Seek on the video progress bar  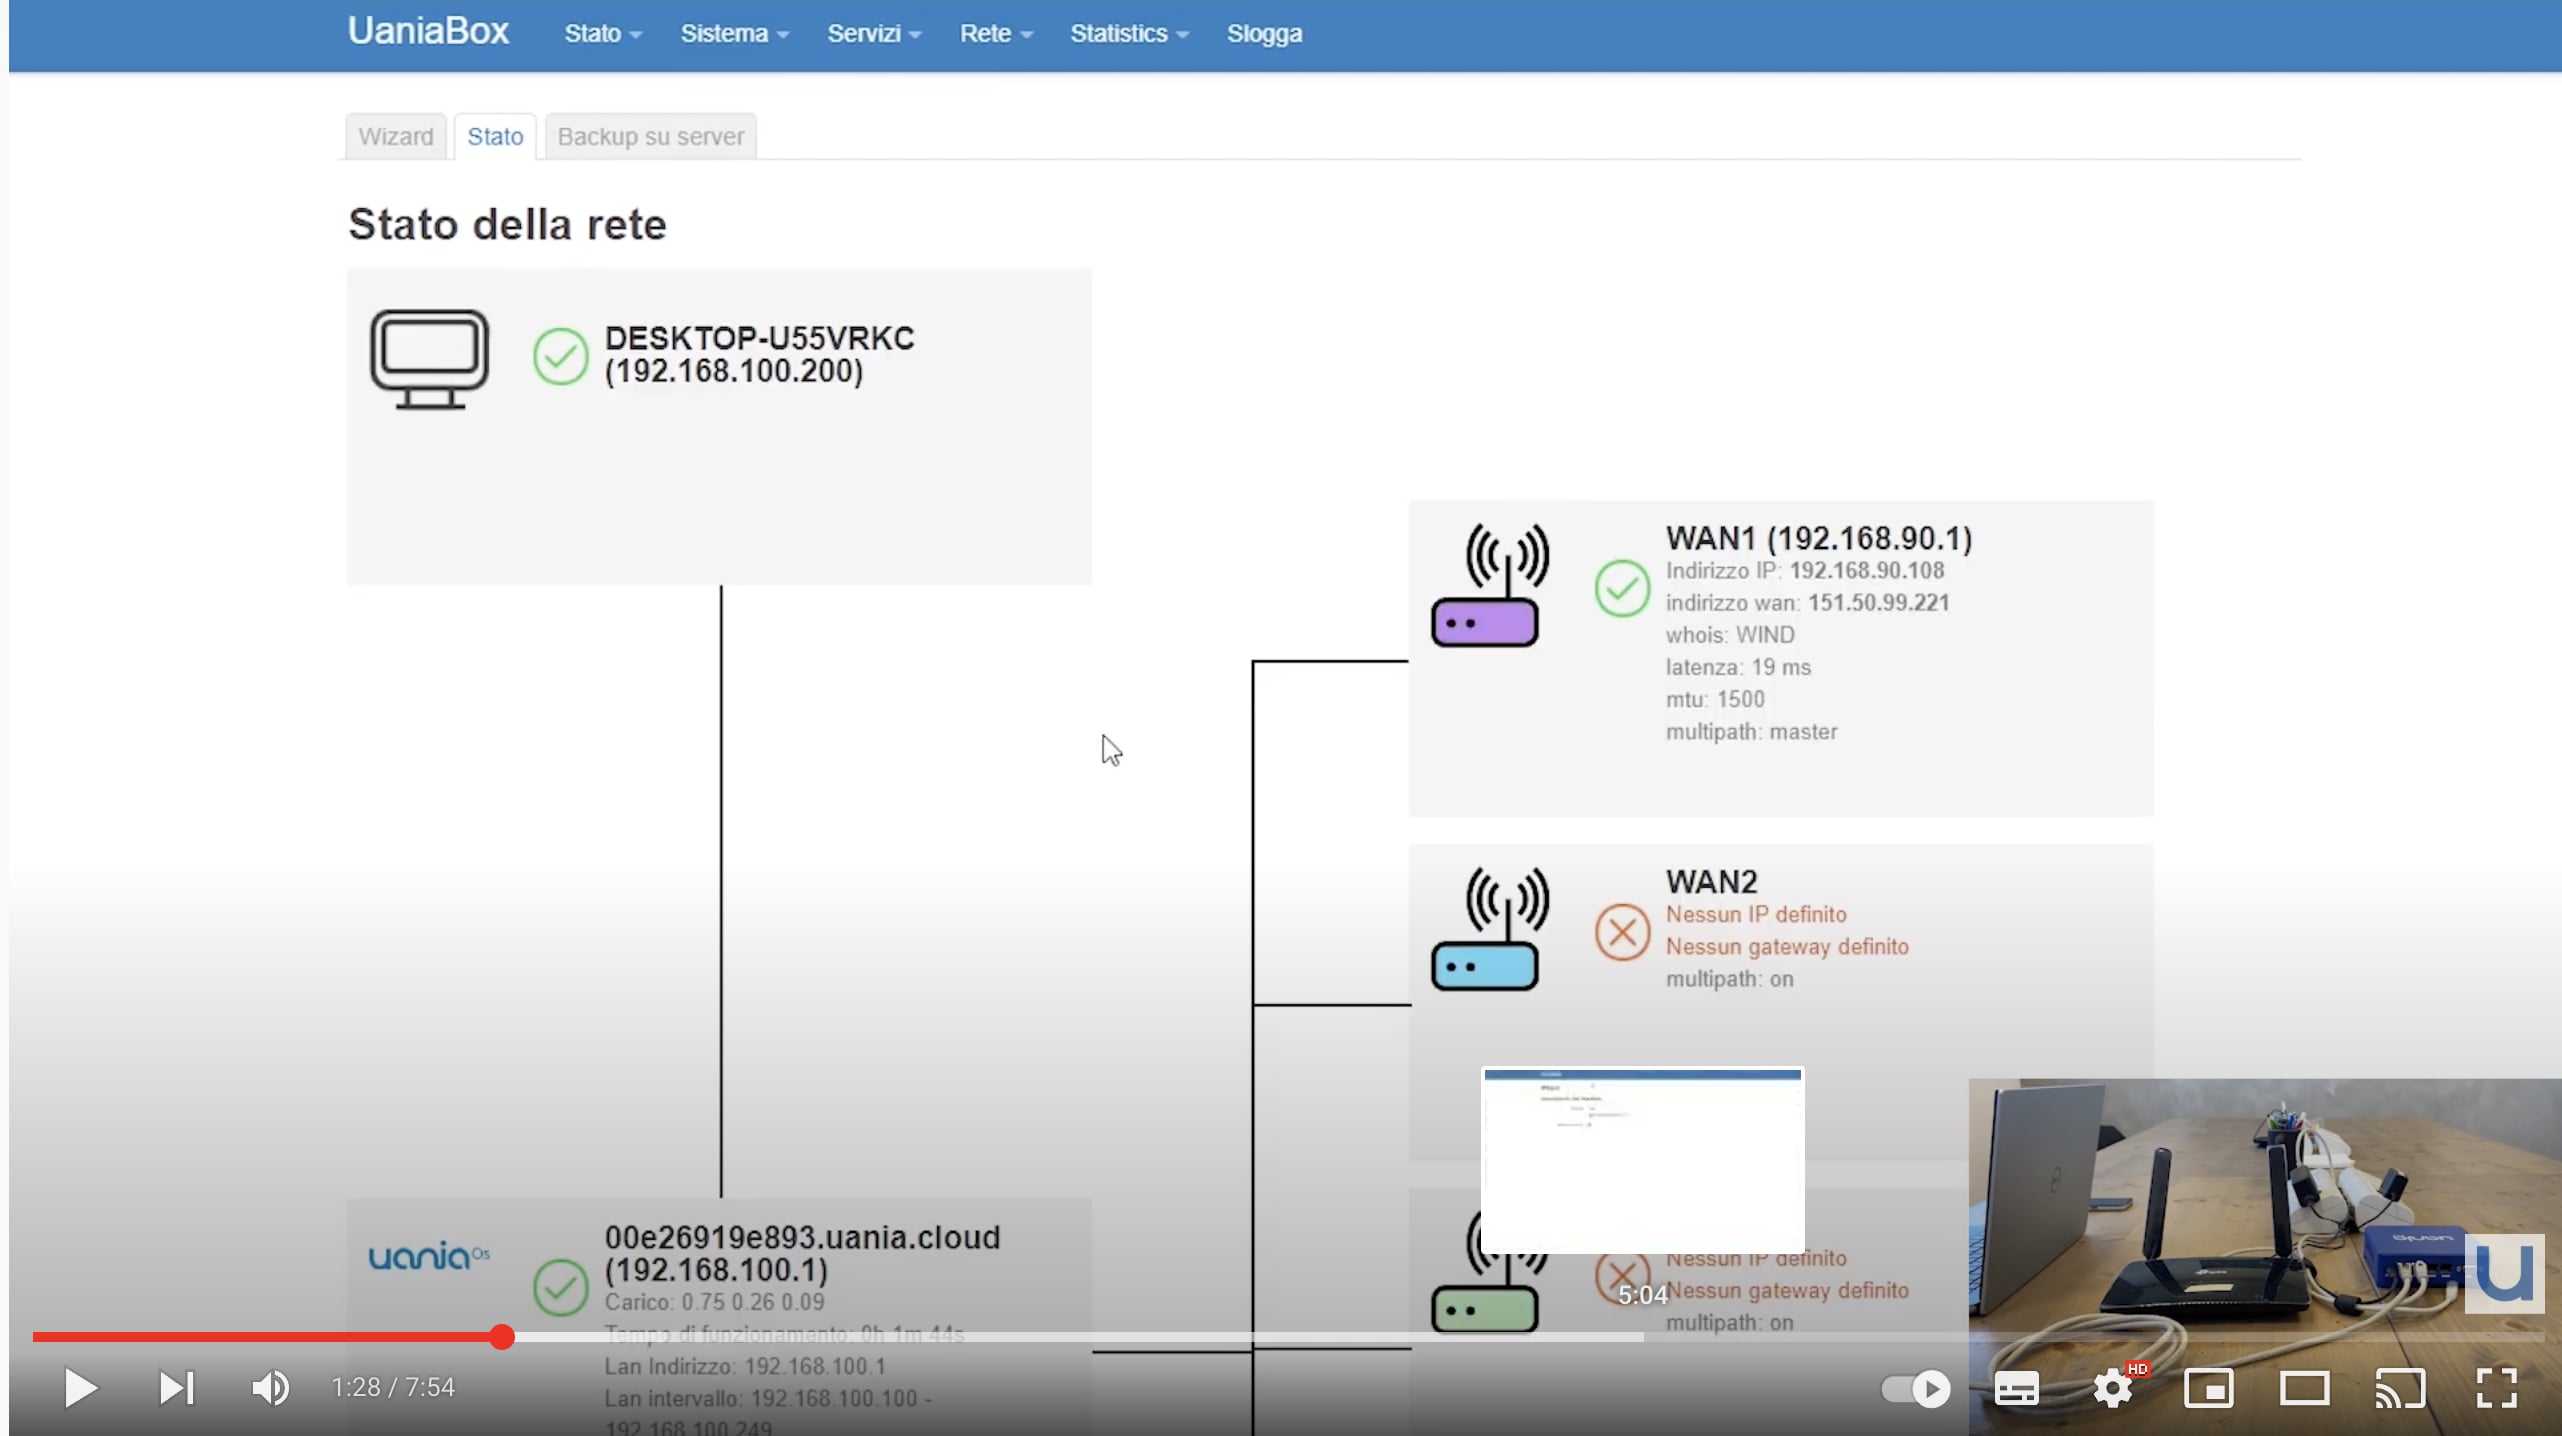1288,1337
